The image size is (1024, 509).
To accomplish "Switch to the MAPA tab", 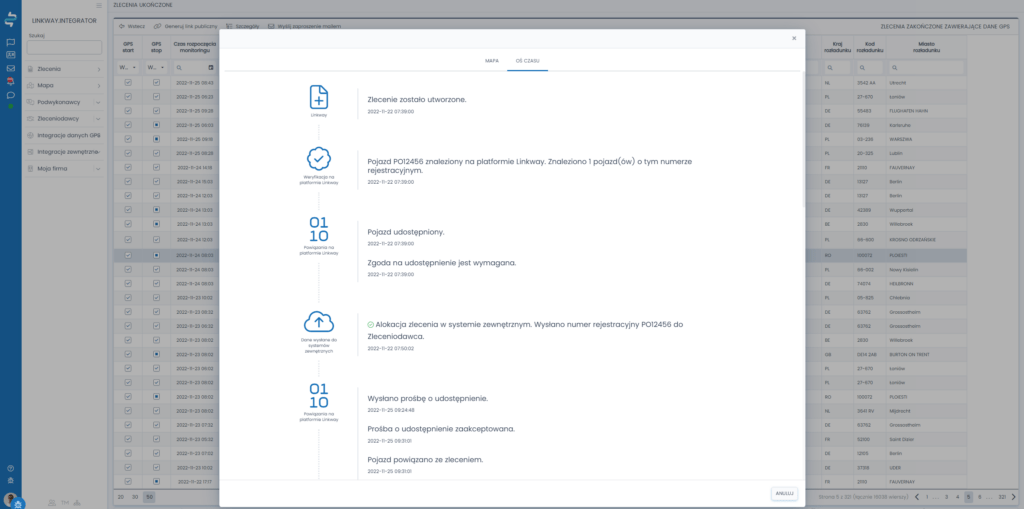I will pos(492,61).
